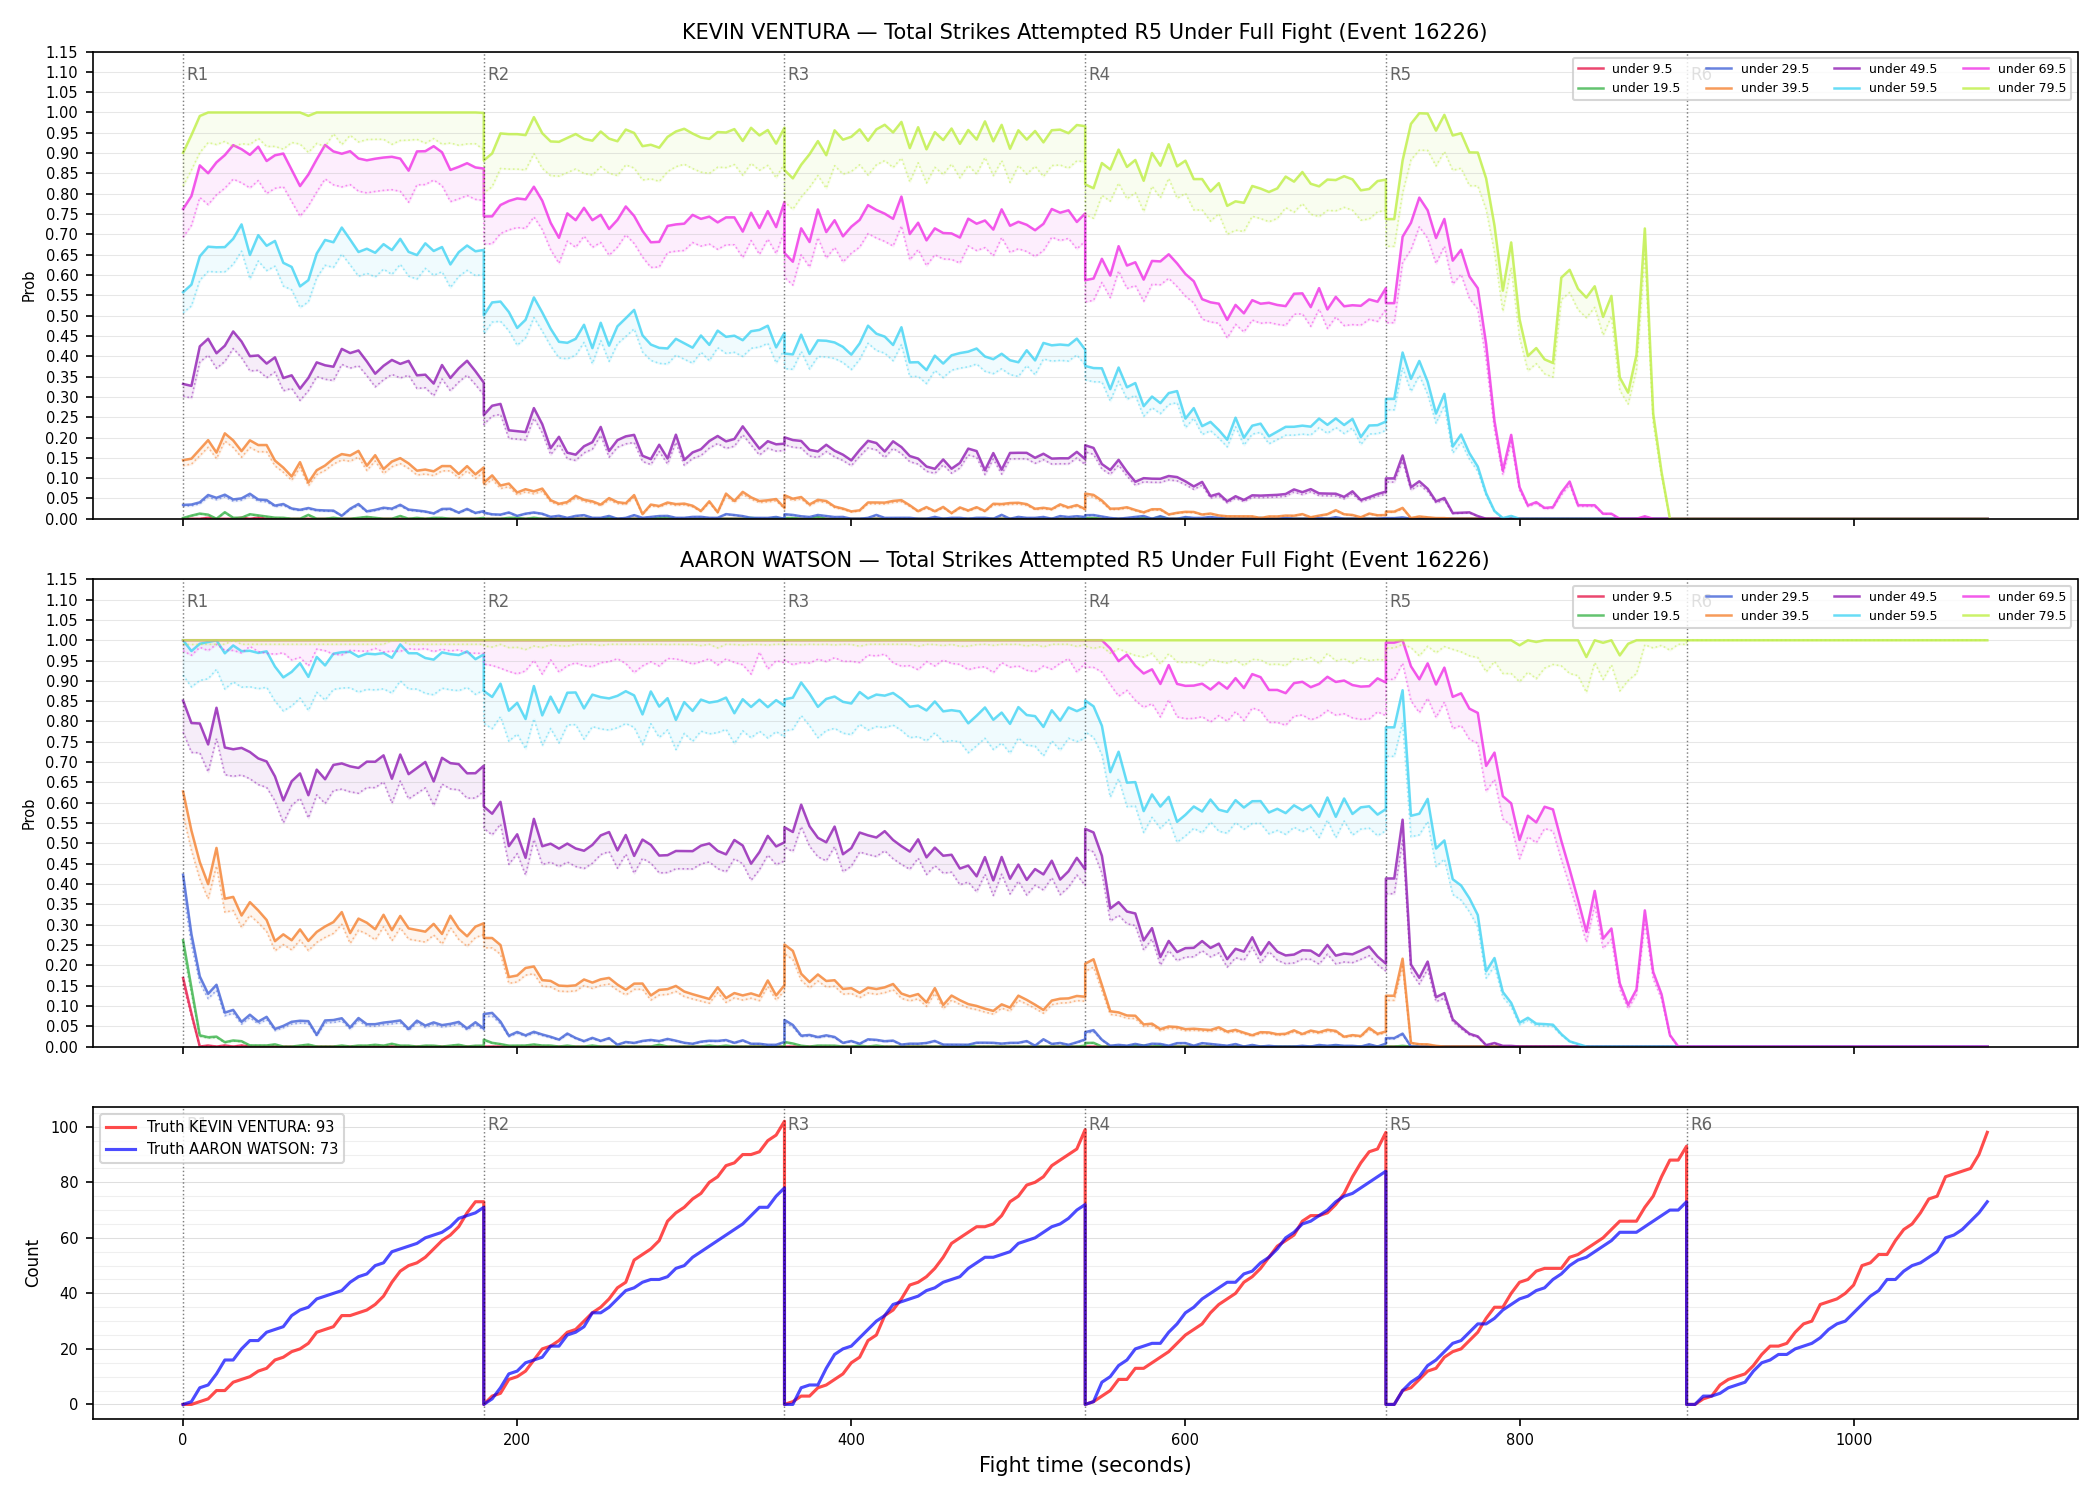Click the KEVIN VENTURA chart title
Image resolution: width=2100 pixels, height=1500 pixels.
coord(1084,32)
